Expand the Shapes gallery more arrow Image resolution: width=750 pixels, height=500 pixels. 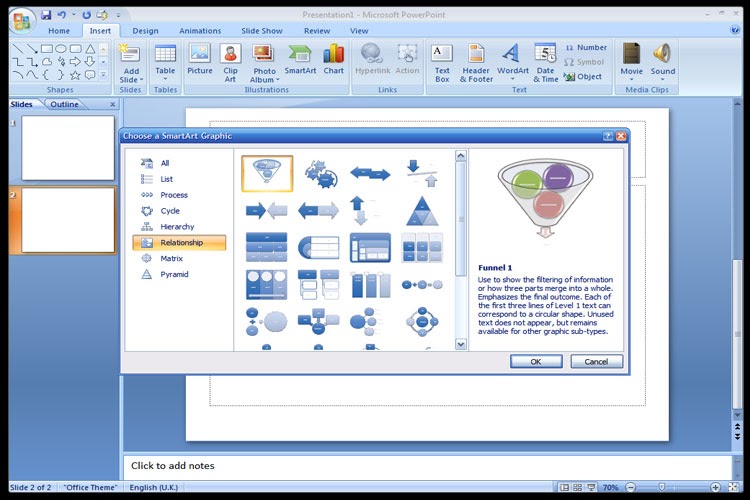coord(103,75)
